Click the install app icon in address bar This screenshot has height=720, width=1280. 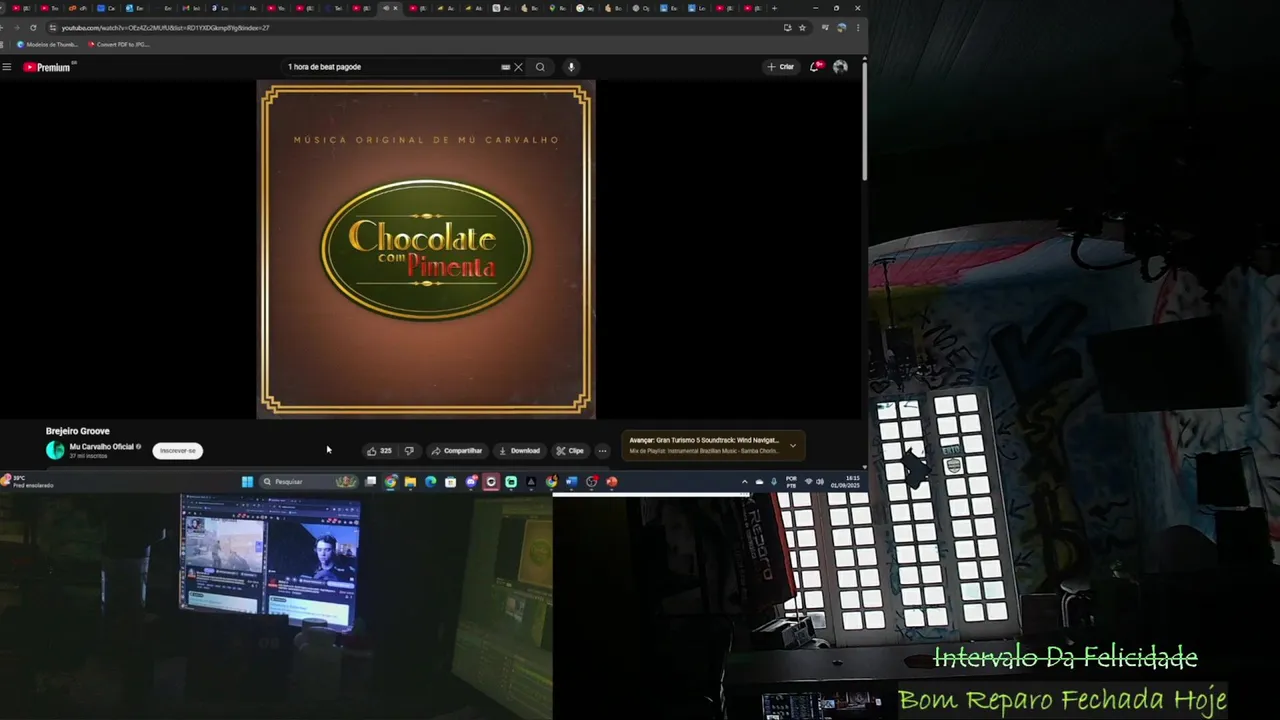point(788,28)
